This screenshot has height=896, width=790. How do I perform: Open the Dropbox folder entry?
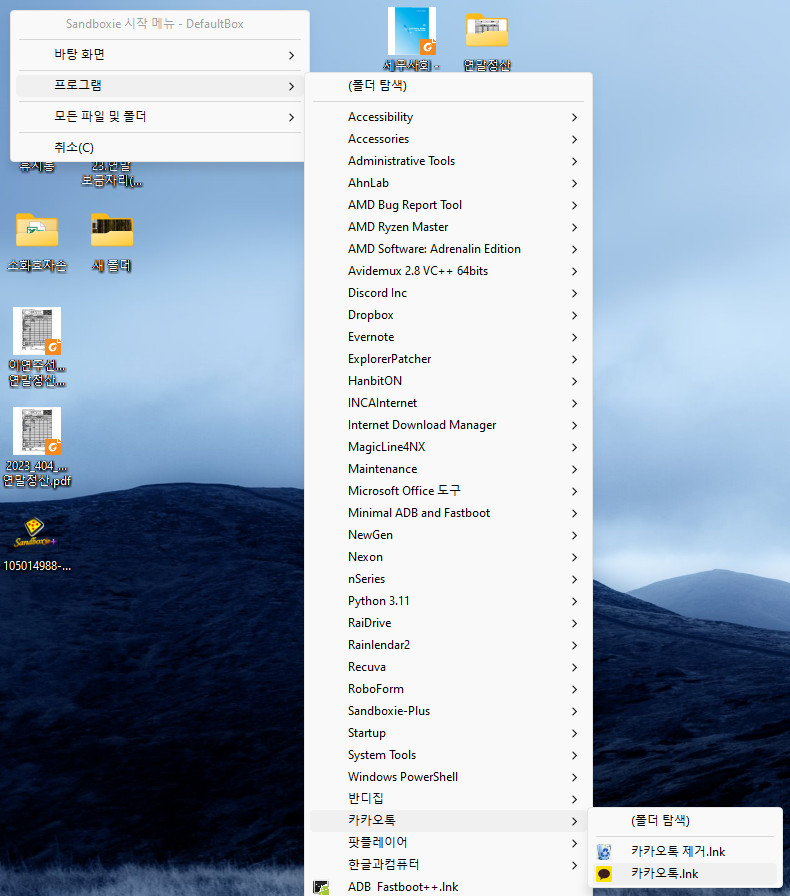[x=449, y=315]
